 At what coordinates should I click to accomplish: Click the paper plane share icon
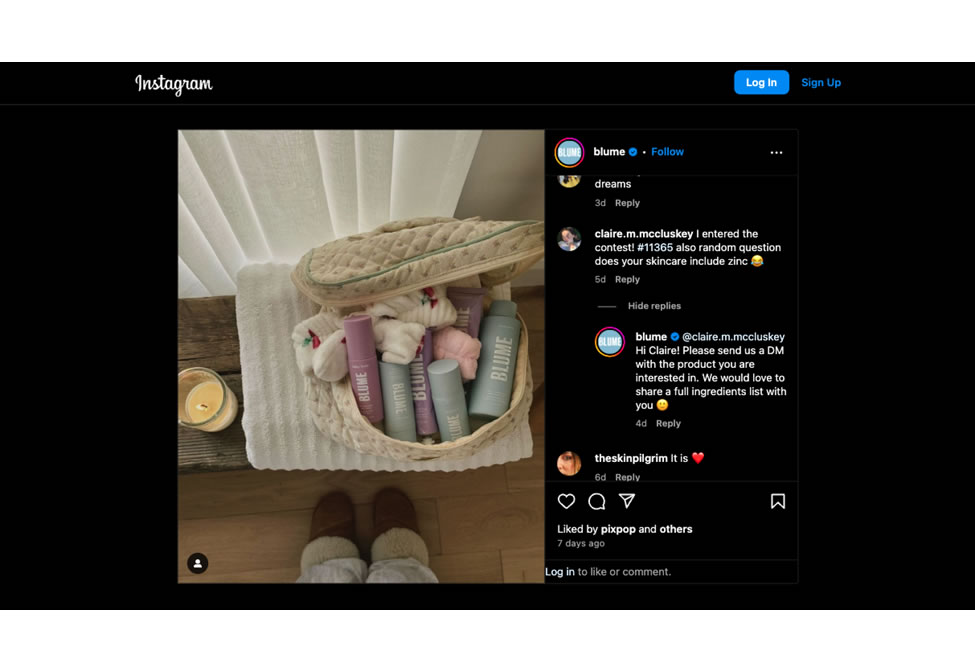point(627,501)
